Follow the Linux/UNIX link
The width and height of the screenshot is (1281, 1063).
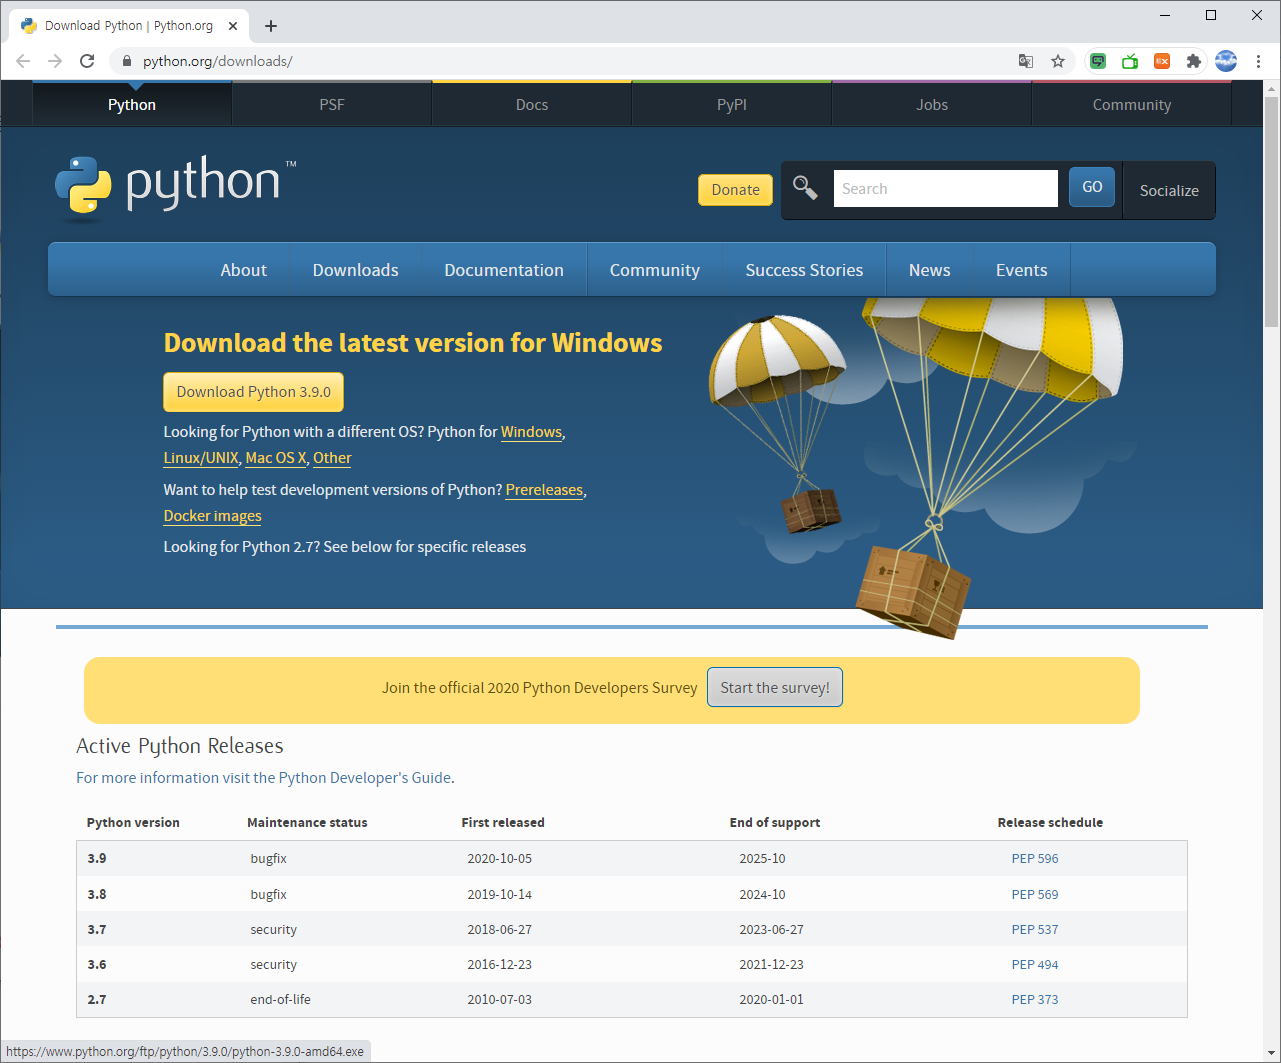coord(201,458)
